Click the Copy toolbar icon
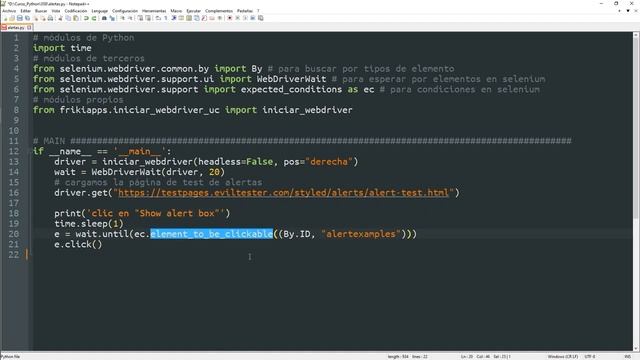This screenshot has height=360, width=640. pyautogui.click(x=69, y=18)
